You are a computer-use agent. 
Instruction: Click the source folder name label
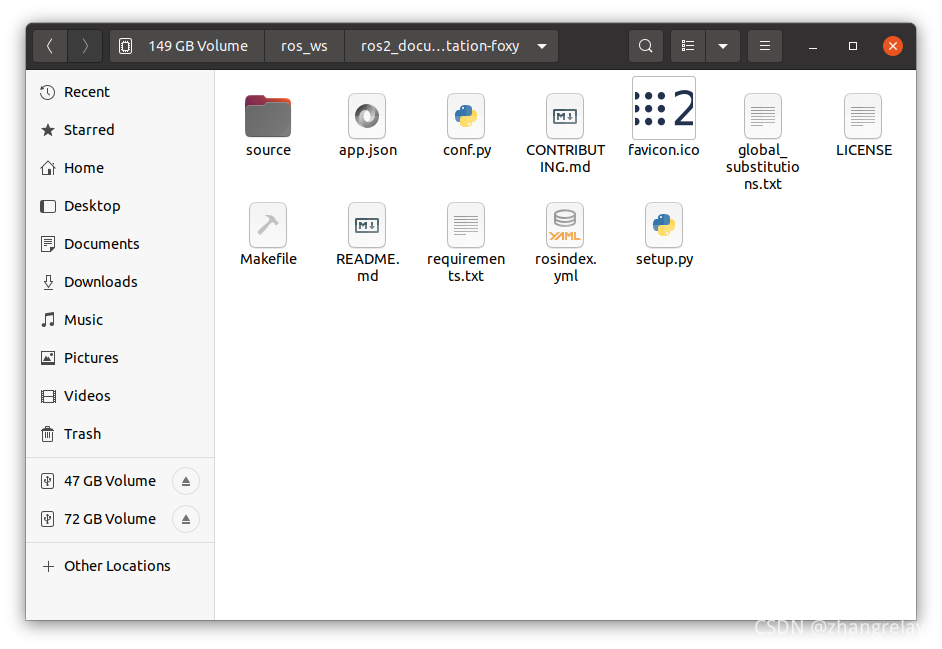pyautogui.click(x=268, y=150)
